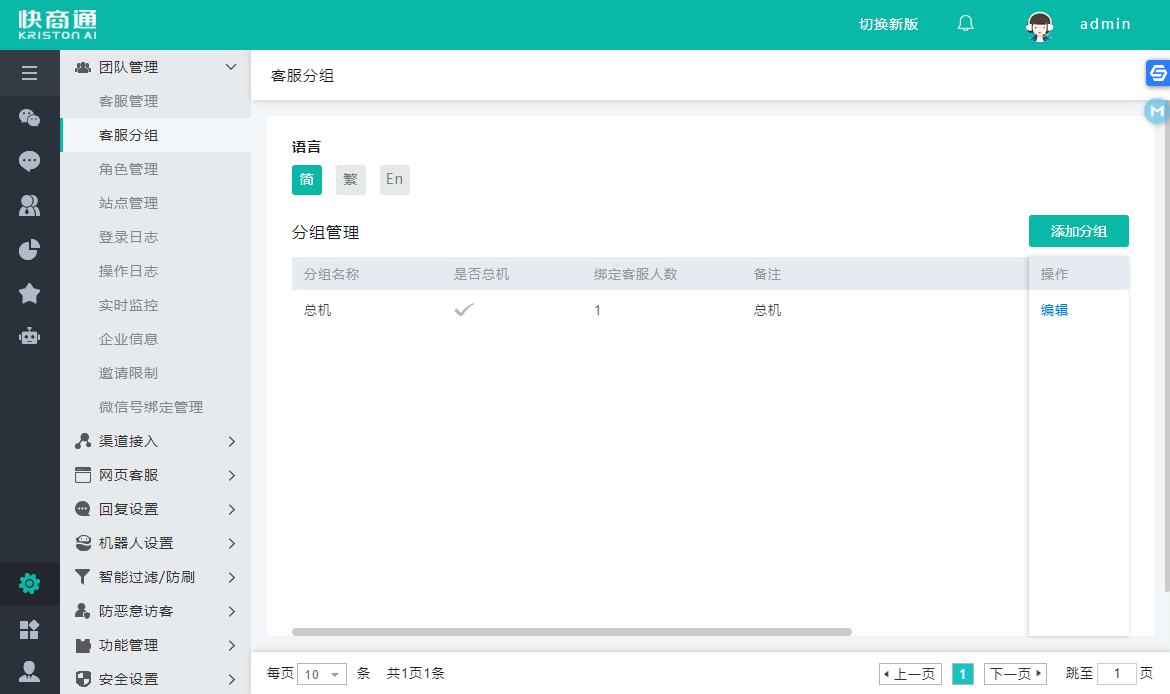The width and height of the screenshot is (1170, 694).
Task: Select 简 simplified Chinese language option
Action: (x=307, y=180)
